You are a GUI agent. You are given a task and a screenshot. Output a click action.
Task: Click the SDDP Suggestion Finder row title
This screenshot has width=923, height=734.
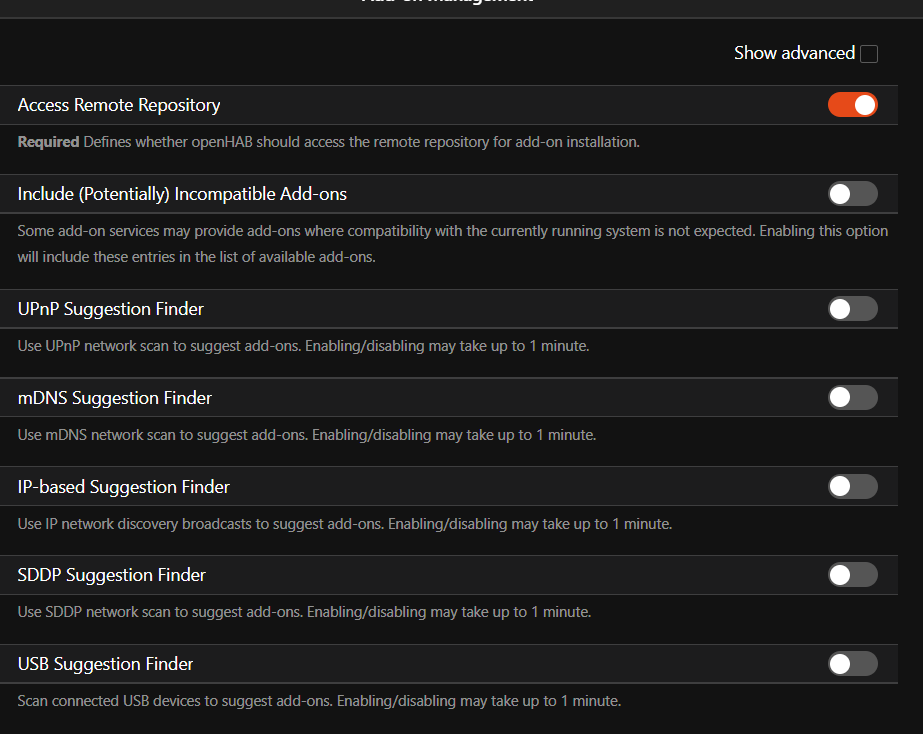click(112, 575)
